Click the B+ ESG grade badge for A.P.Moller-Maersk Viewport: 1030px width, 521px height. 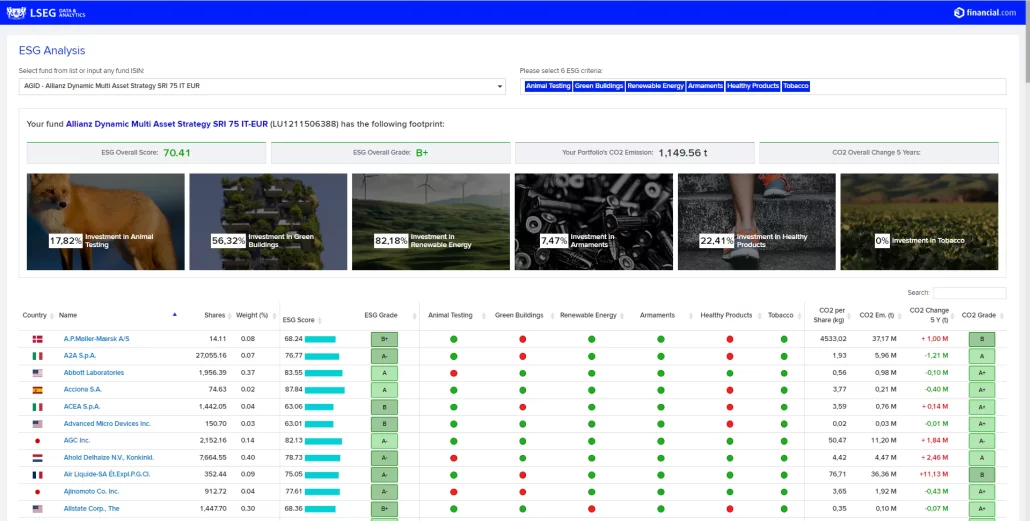(384, 339)
